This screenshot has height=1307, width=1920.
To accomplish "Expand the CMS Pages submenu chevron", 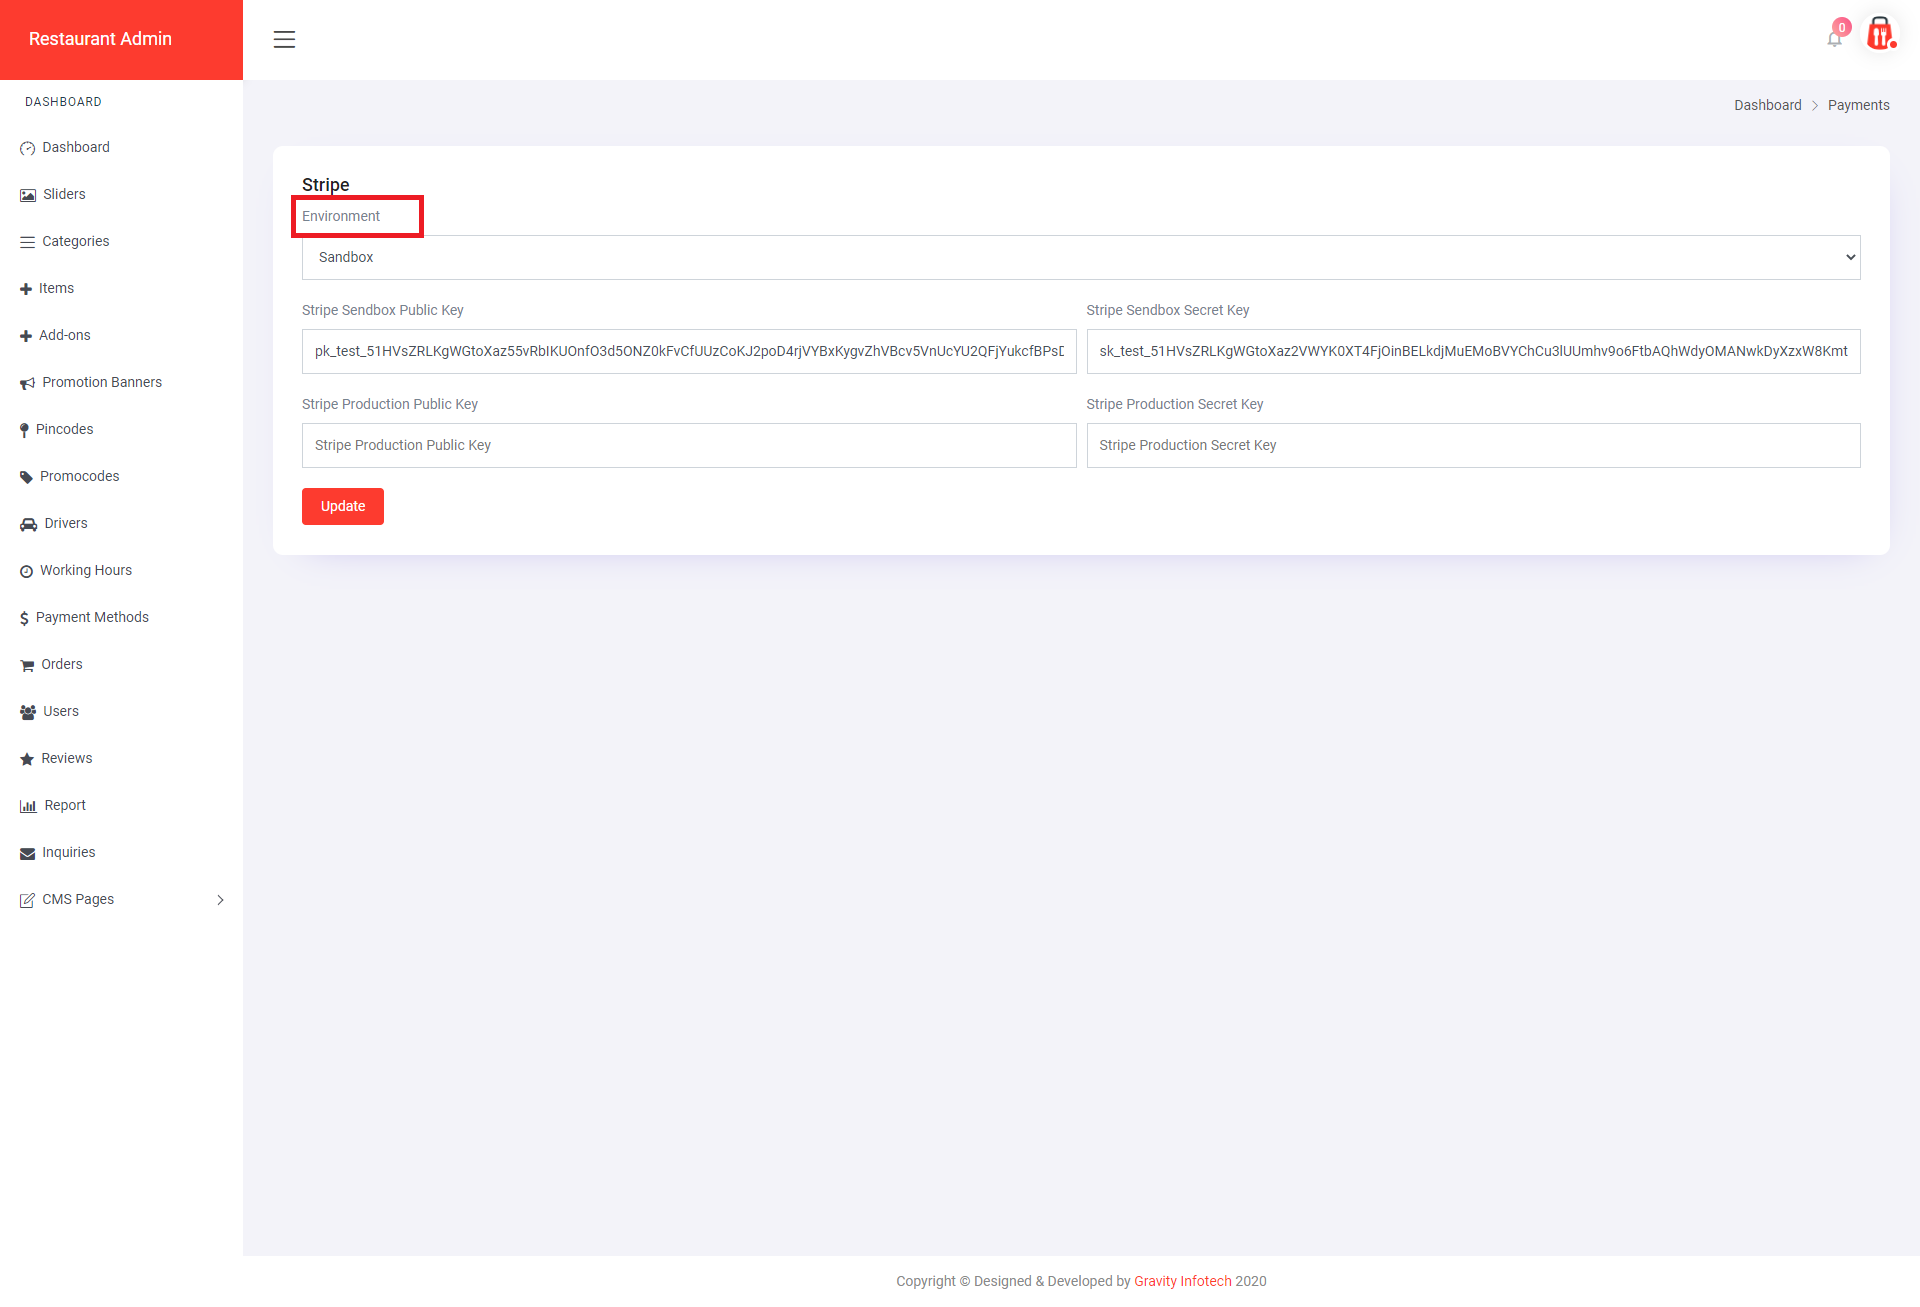I will point(220,900).
